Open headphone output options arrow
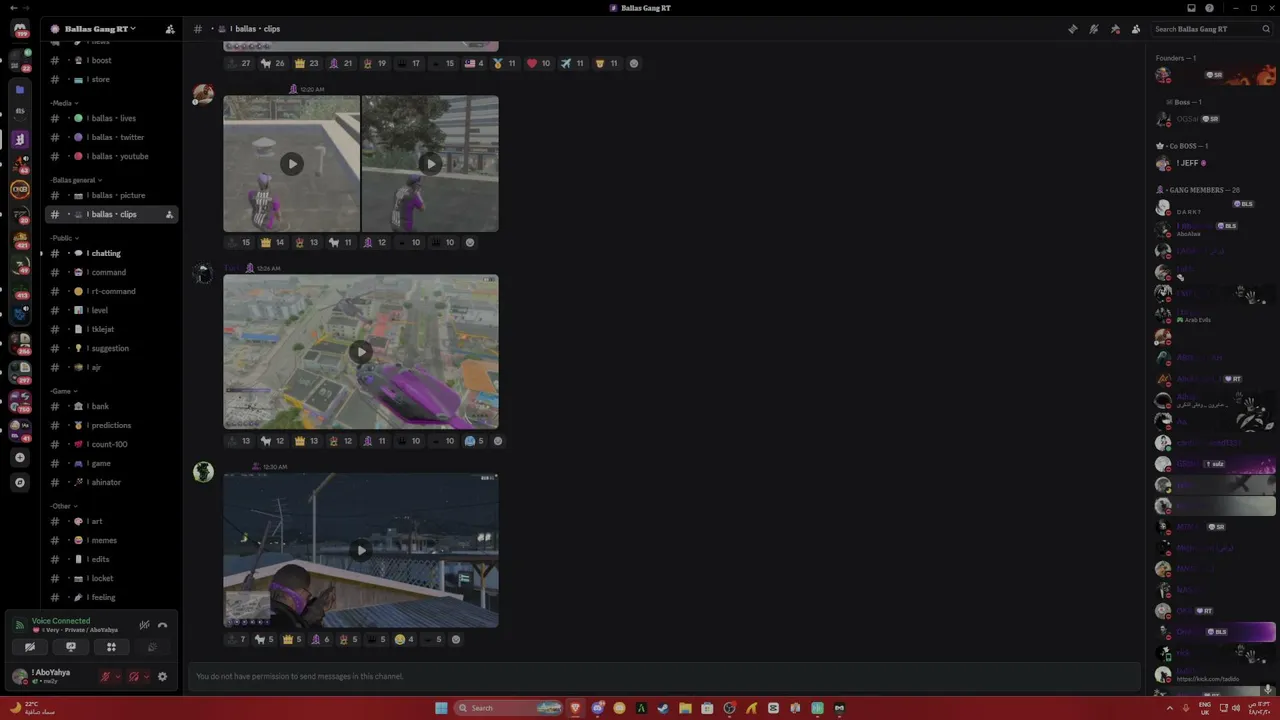This screenshot has width=1280, height=720. pos(146,677)
